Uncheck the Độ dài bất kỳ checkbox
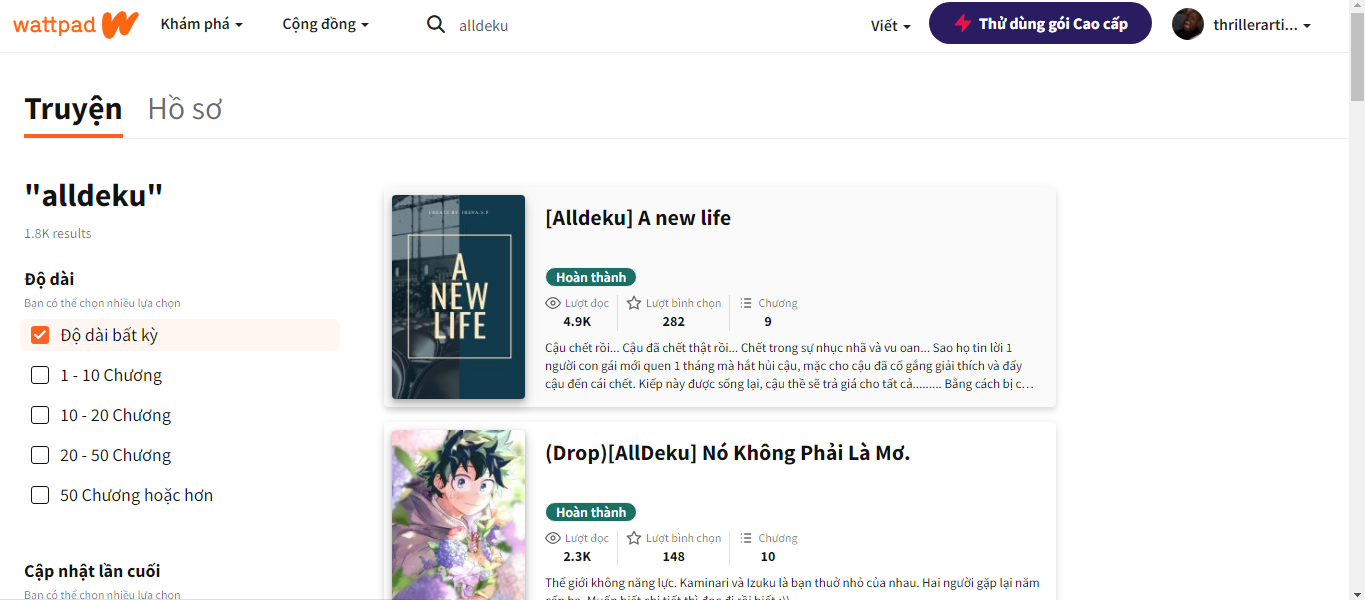This screenshot has width=1365, height=600. [40, 335]
